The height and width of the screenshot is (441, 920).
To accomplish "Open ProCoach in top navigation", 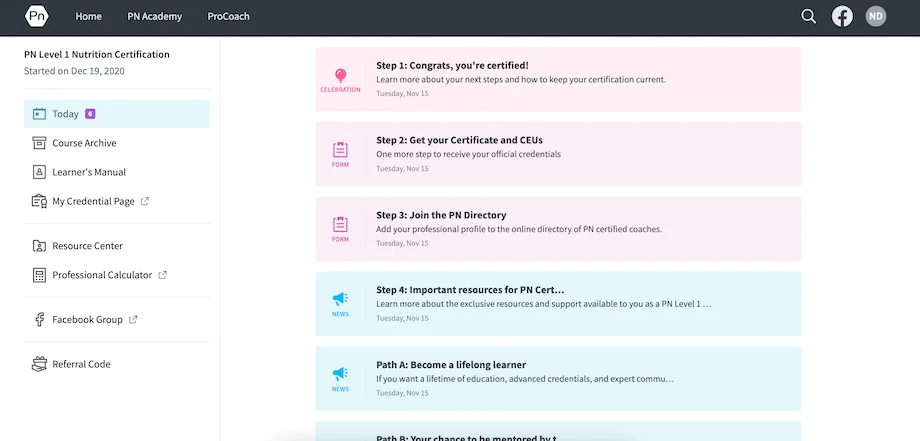I will click(x=228, y=16).
